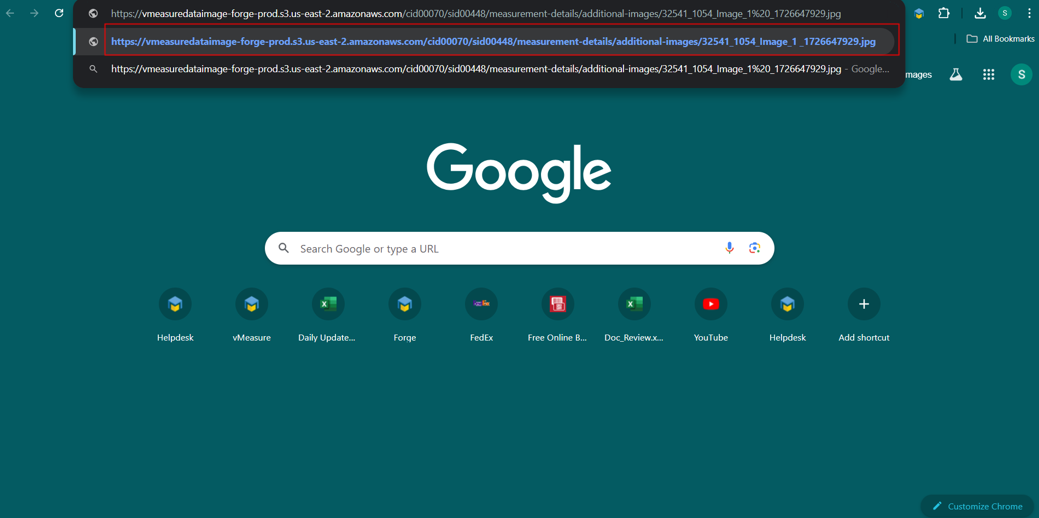Open Customize Chrome button
This screenshot has width=1039, height=518.
pyautogui.click(x=978, y=506)
